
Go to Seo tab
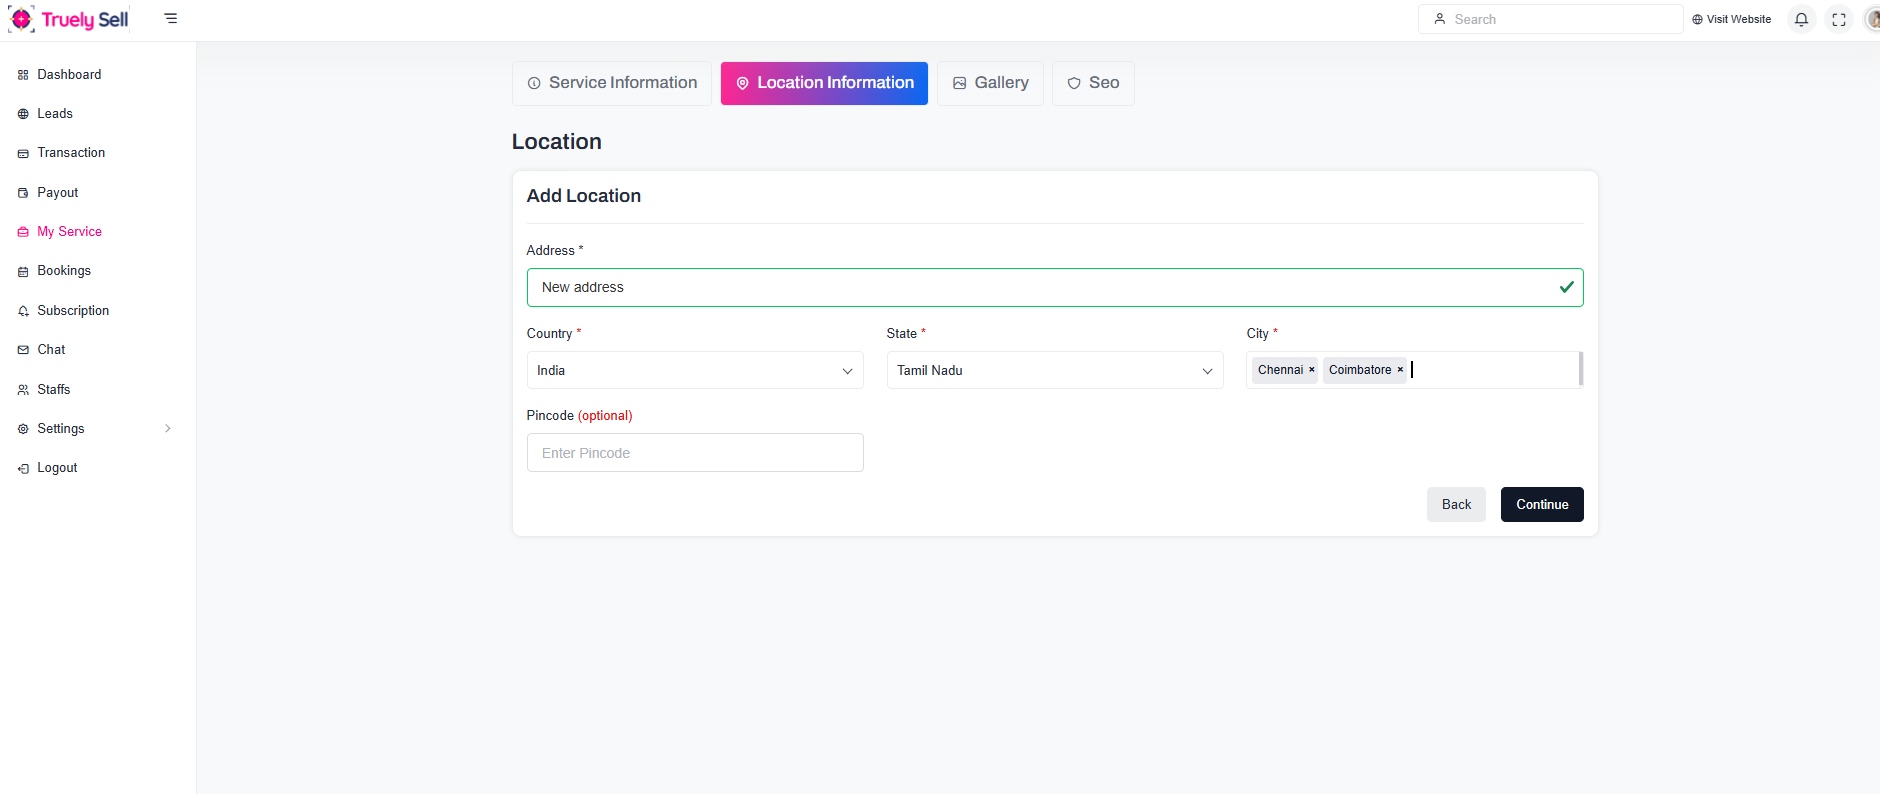[x=1093, y=83]
